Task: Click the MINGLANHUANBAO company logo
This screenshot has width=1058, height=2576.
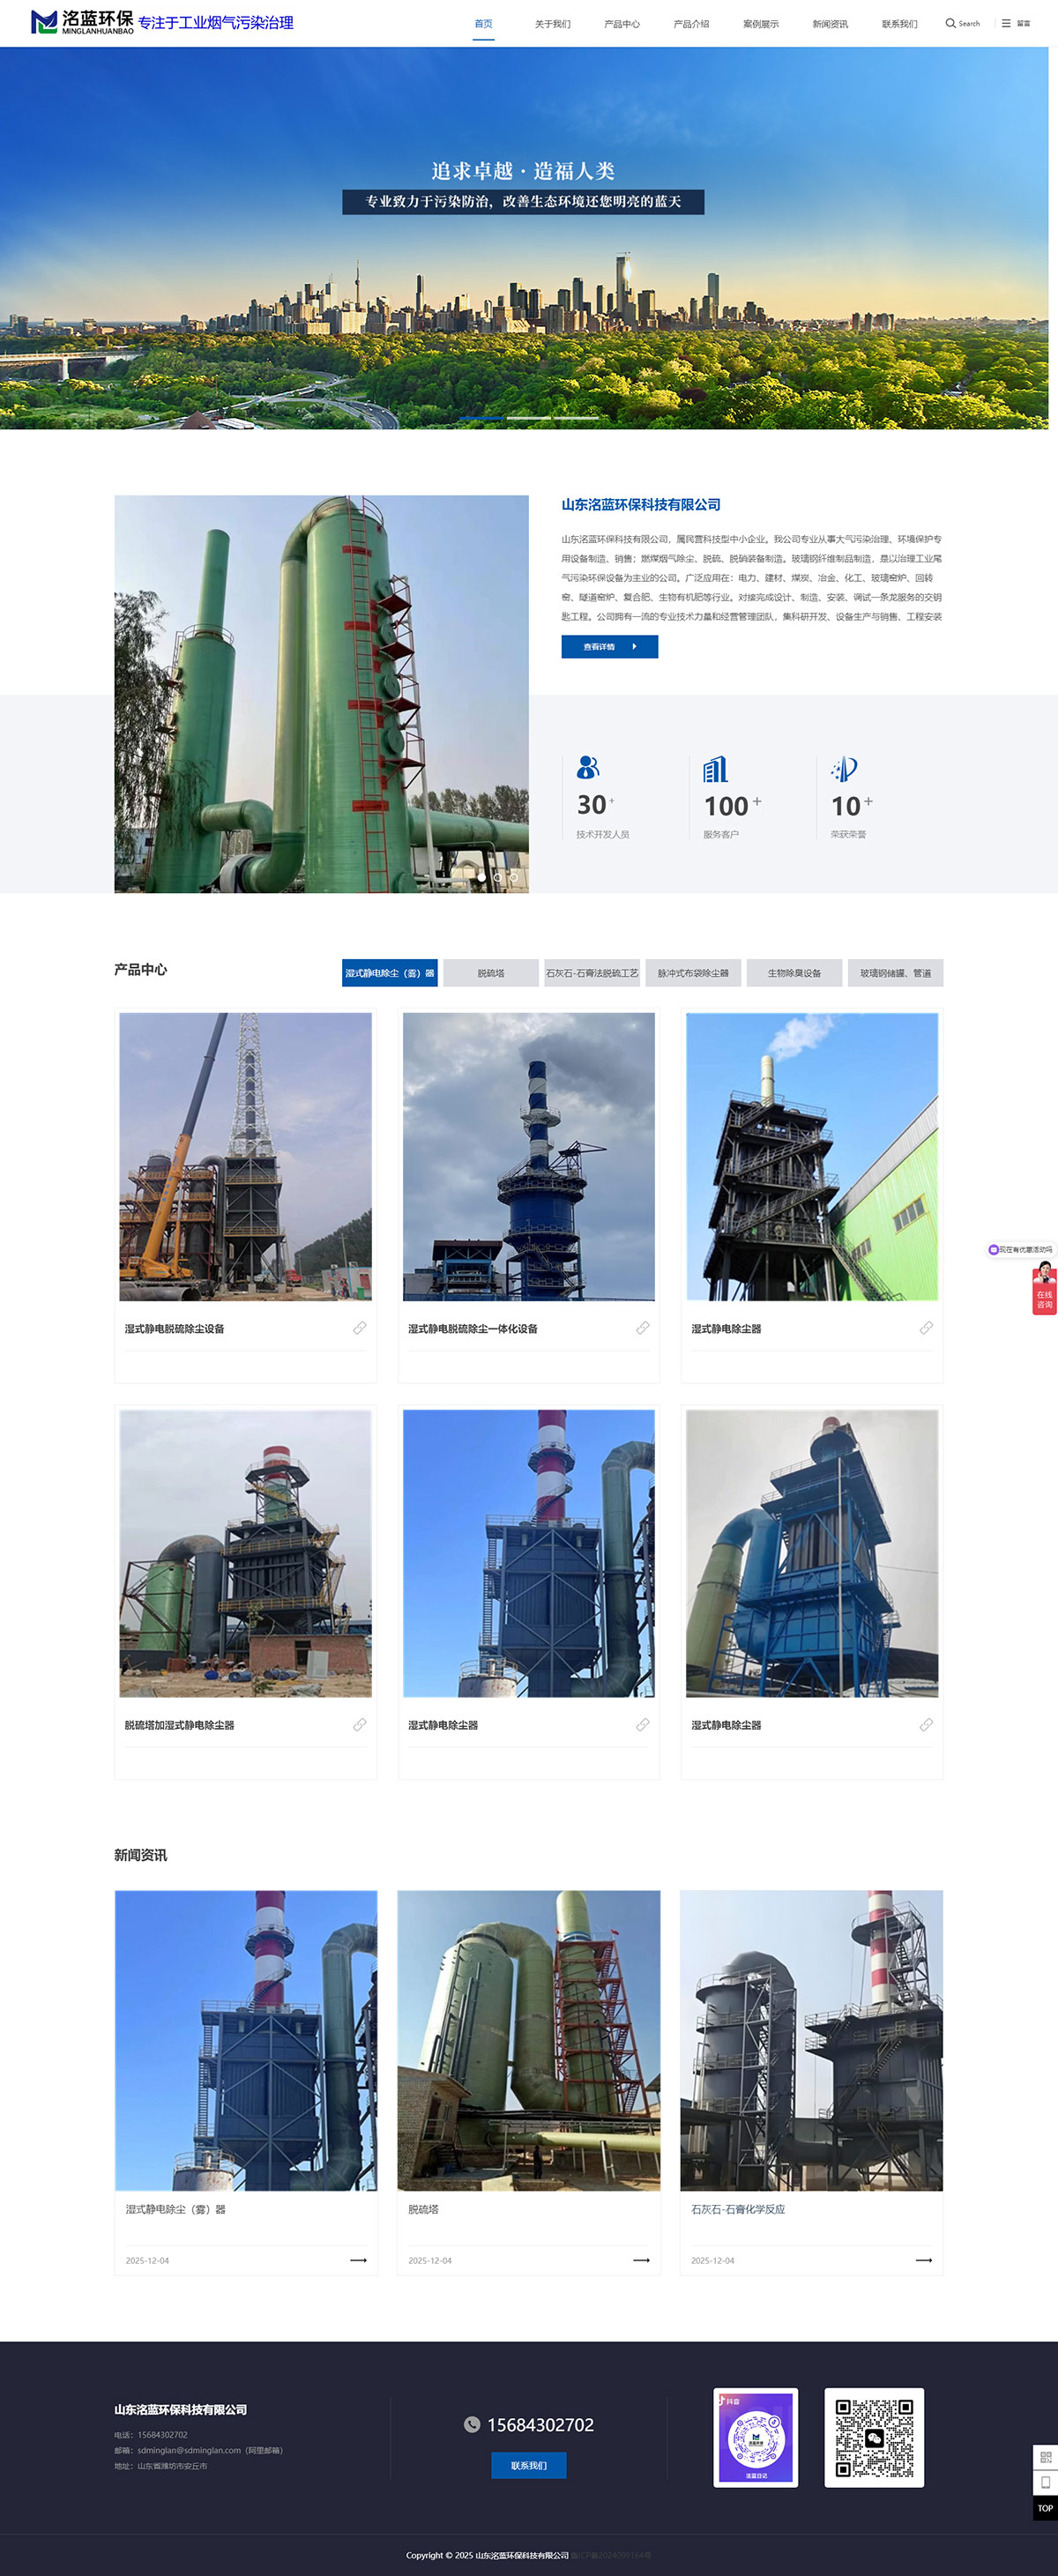Action: tap(82, 22)
